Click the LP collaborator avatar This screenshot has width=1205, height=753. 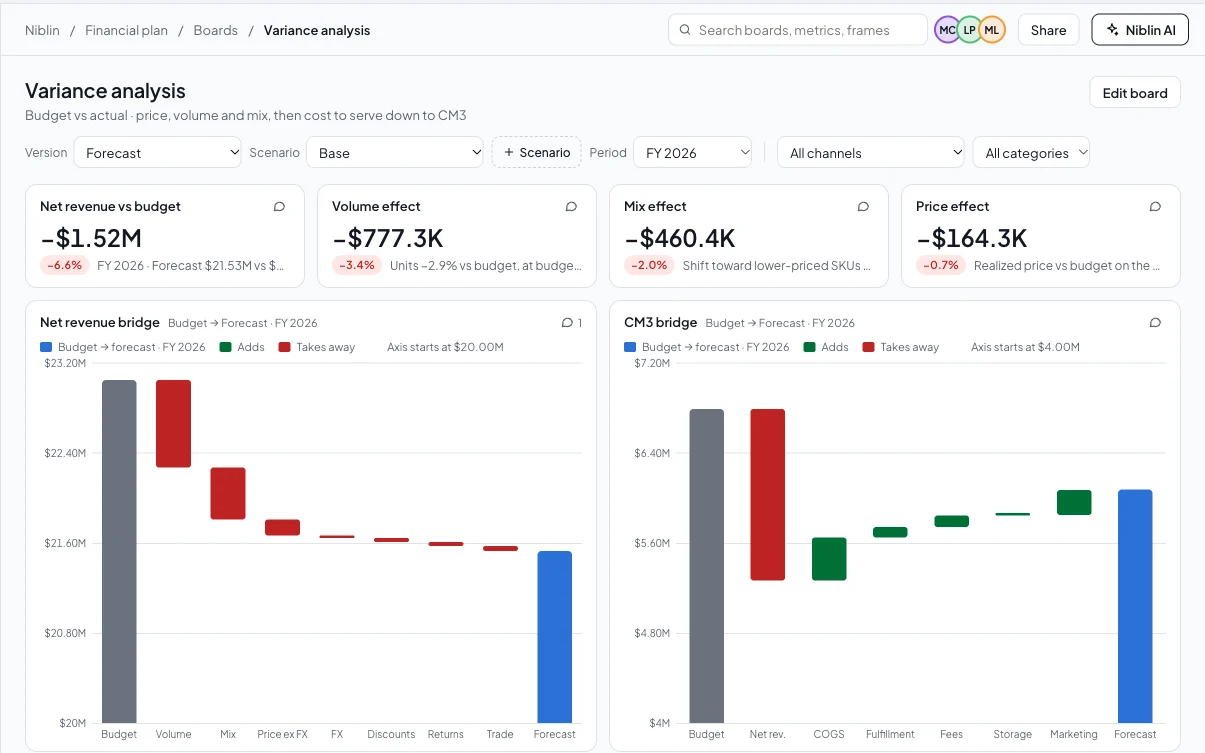point(969,30)
